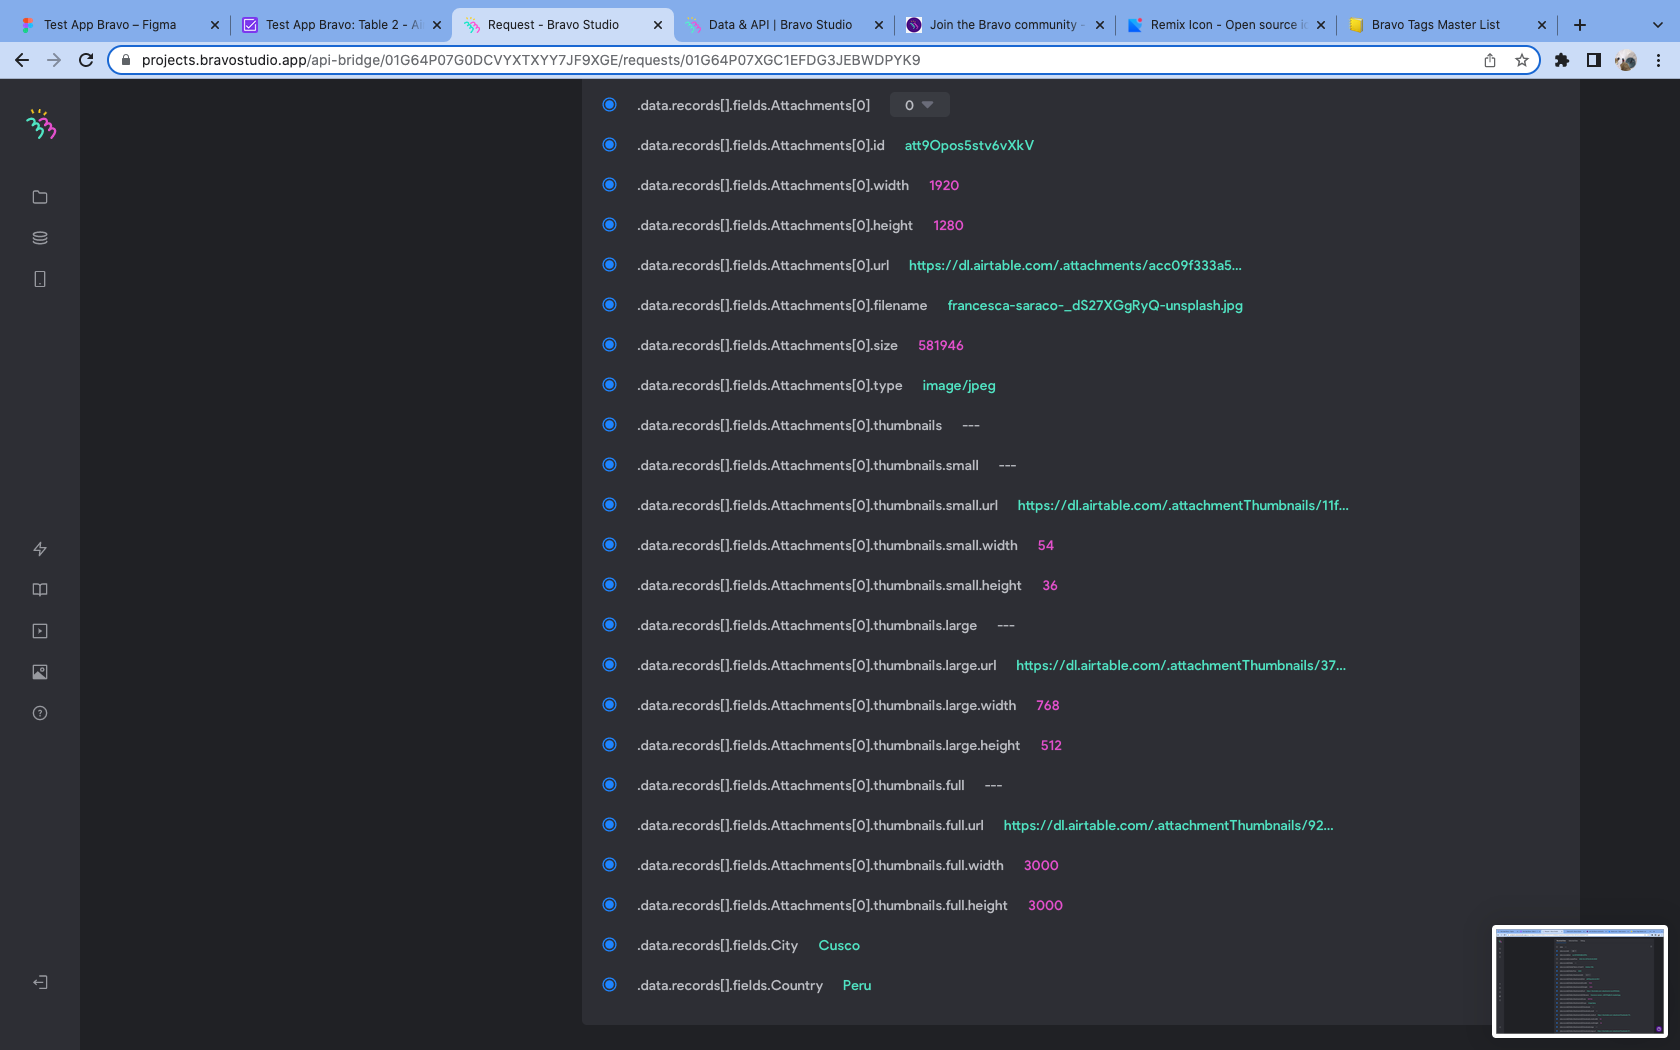Click the City value Cusco
The width and height of the screenshot is (1680, 1050).
pyautogui.click(x=839, y=945)
